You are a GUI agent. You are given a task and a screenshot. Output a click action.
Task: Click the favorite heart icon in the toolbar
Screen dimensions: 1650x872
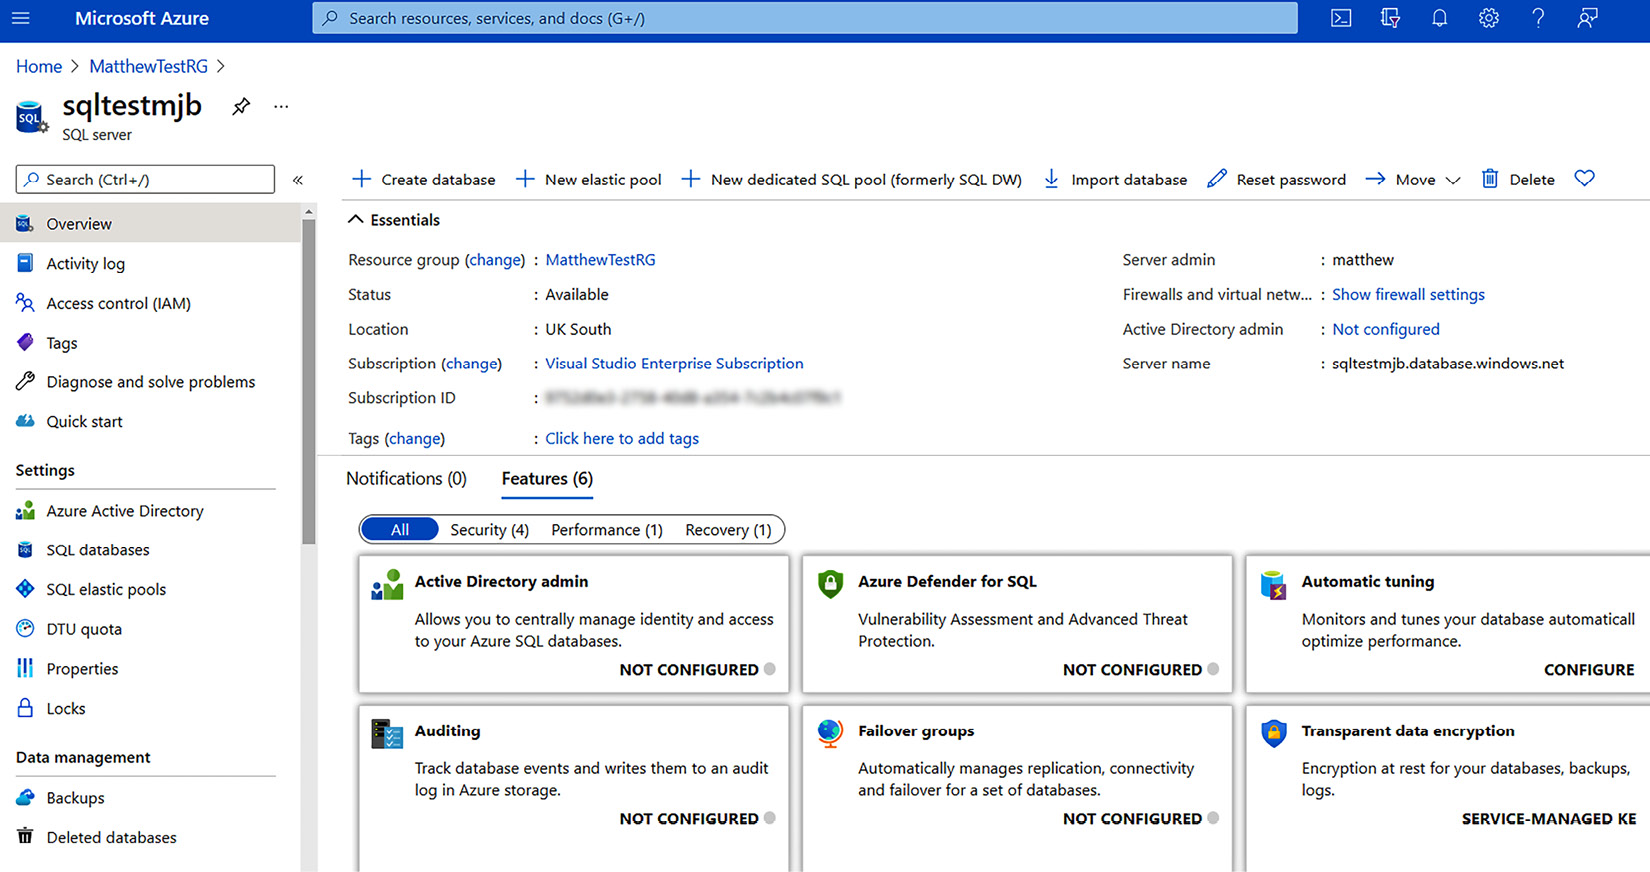click(x=1584, y=178)
